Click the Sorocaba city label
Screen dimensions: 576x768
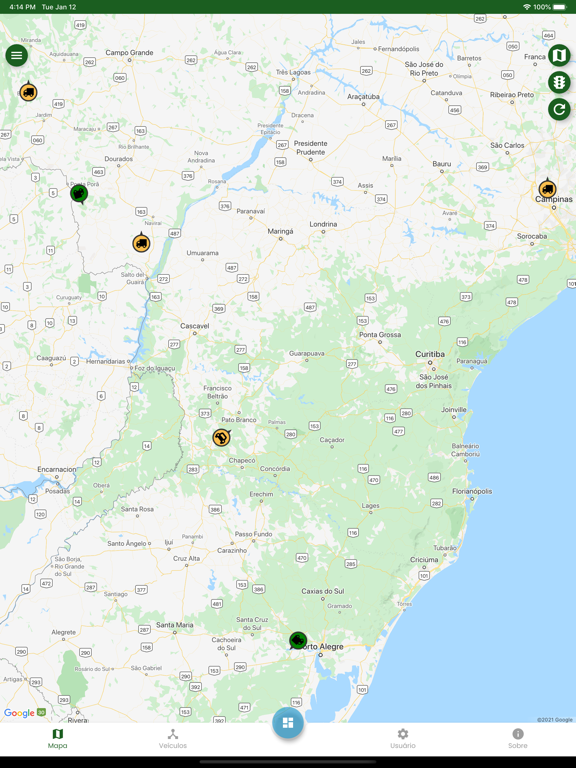[532, 236]
